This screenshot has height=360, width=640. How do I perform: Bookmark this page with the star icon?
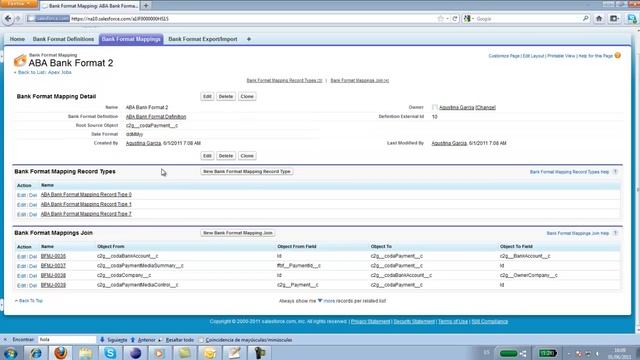[x=440, y=19]
